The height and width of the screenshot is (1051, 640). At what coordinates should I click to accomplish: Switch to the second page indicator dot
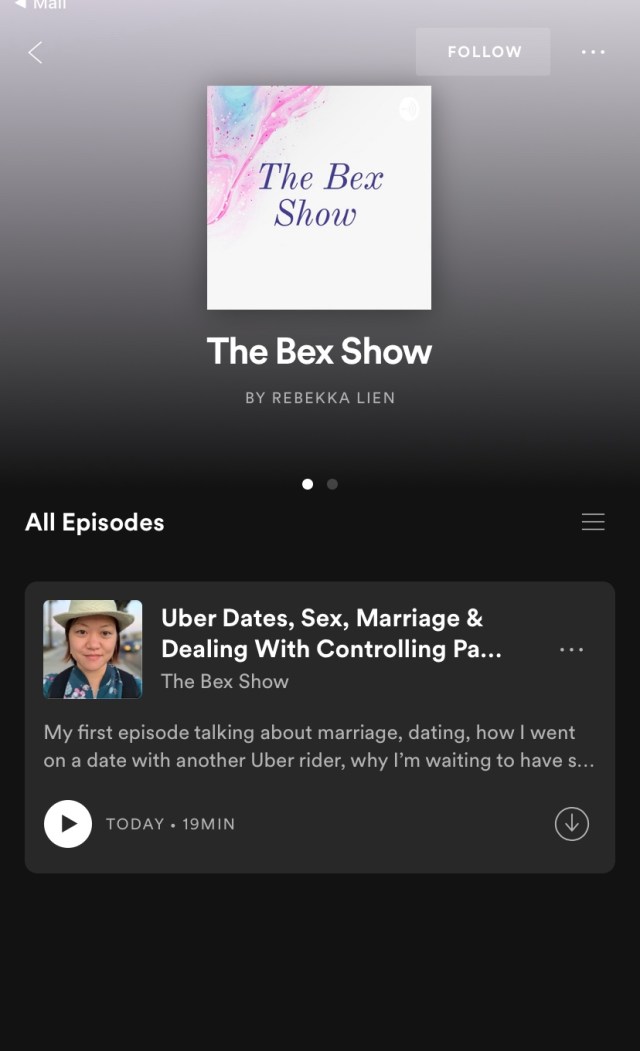332,484
